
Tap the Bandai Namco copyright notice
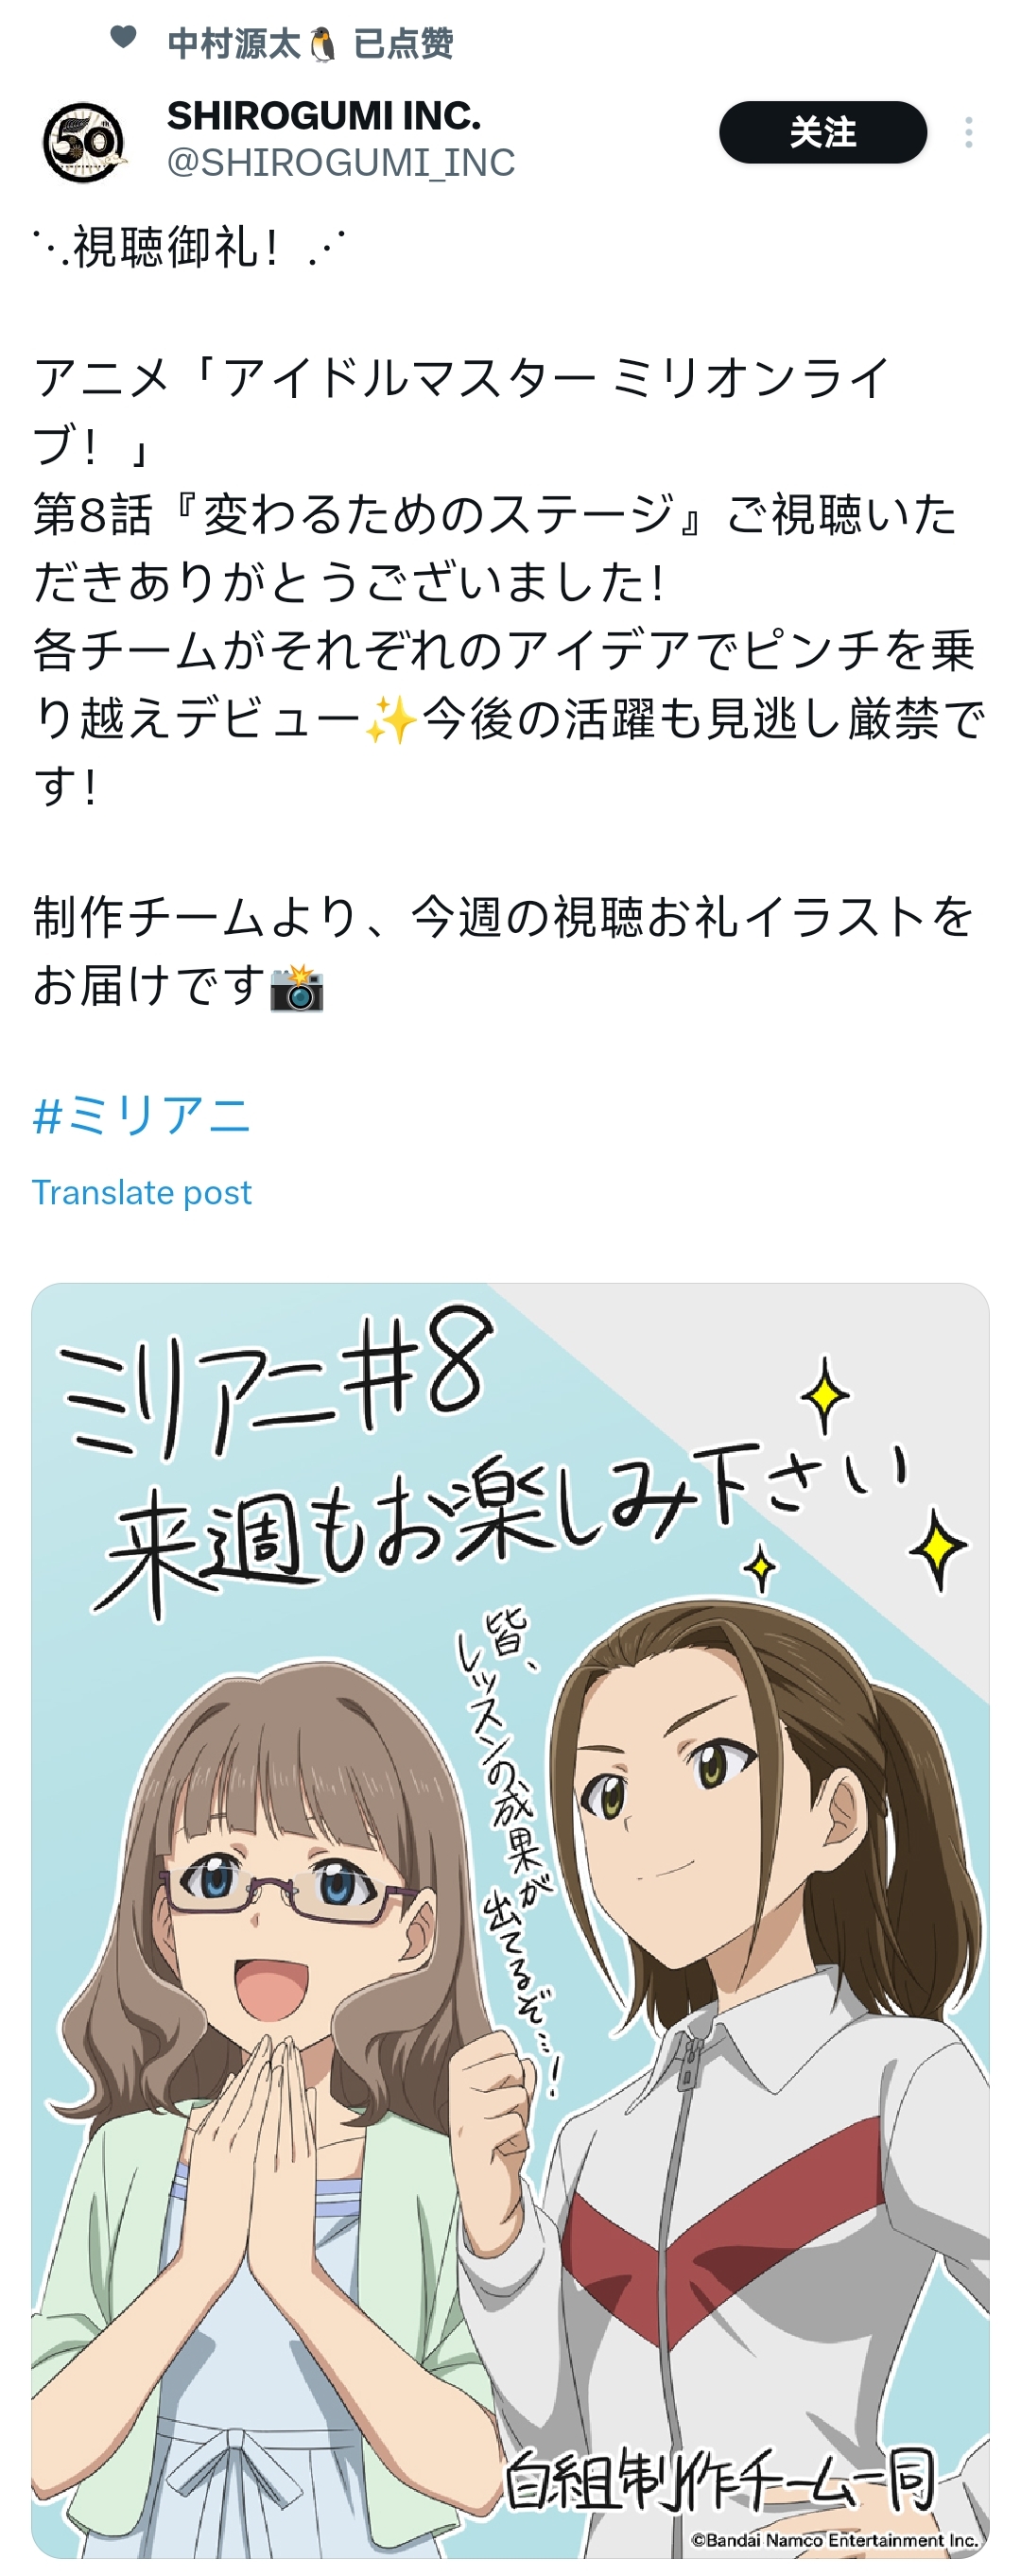point(834,2539)
